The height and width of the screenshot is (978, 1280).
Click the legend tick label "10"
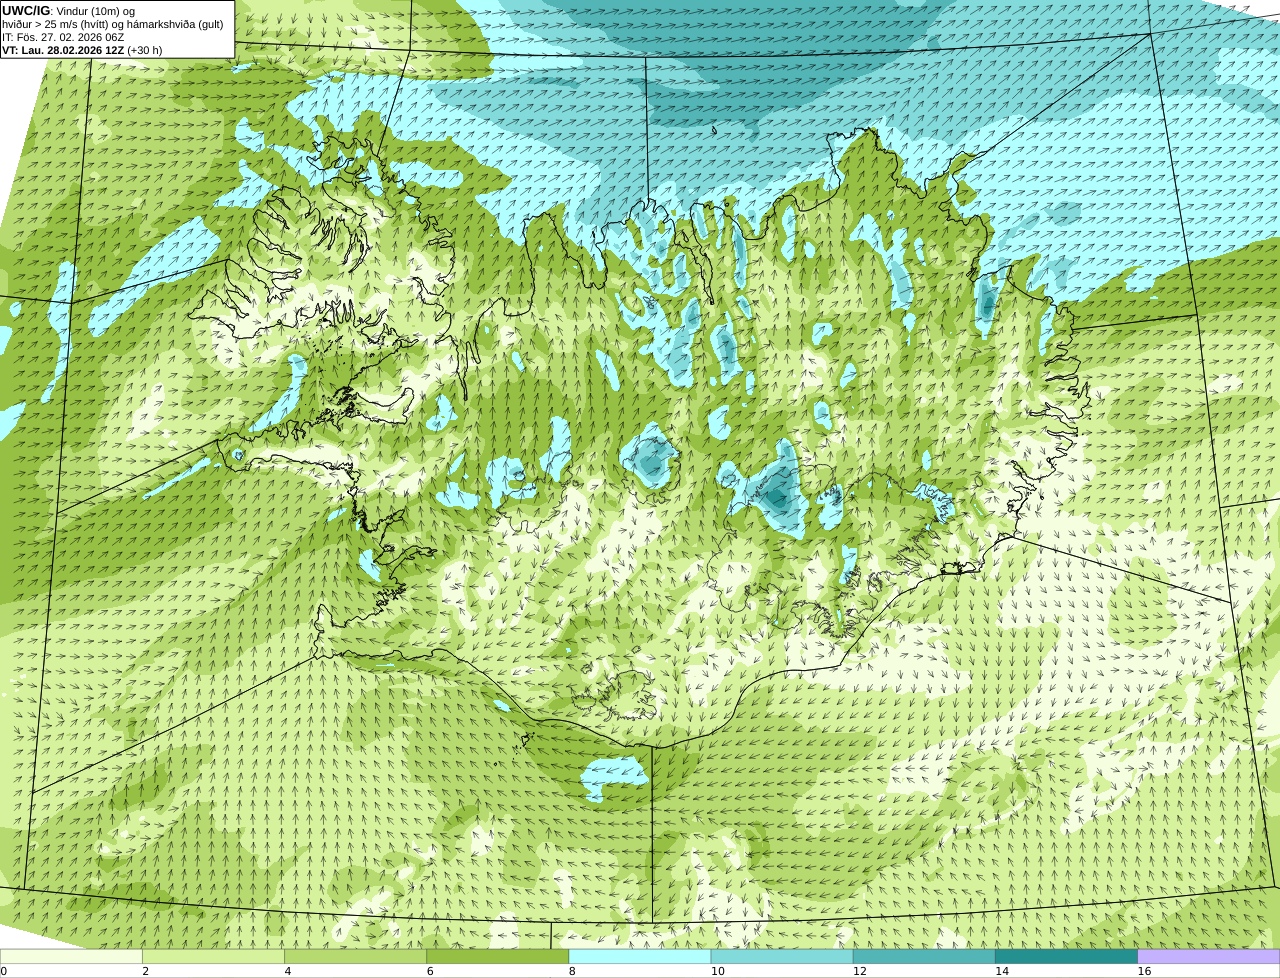(717, 971)
